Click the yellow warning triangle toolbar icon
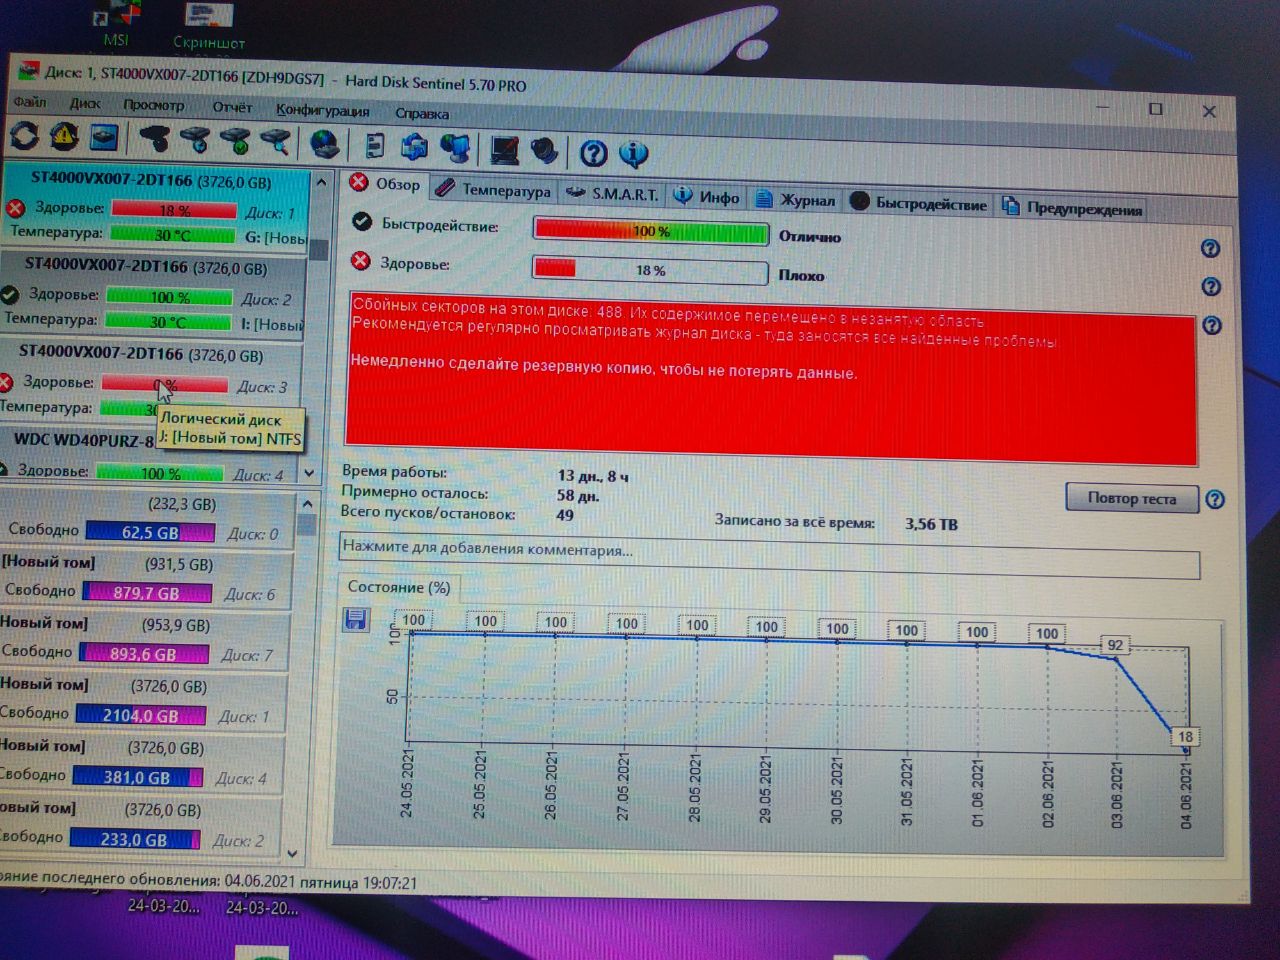 point(63,136)
